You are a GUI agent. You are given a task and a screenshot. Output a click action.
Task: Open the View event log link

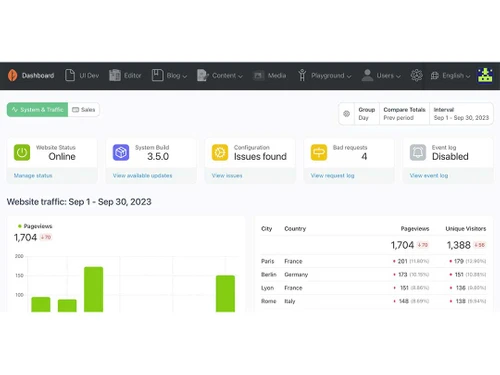click(x=429, y=175)
